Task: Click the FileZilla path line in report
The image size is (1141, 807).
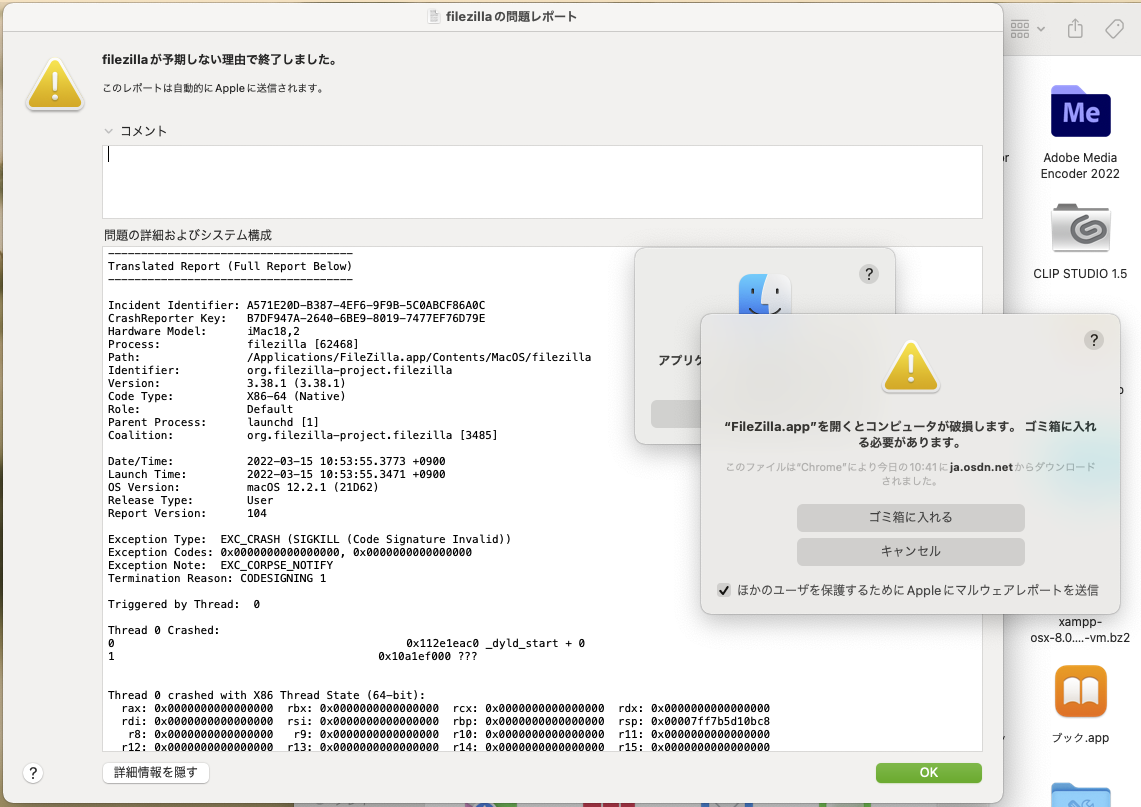Action: pos(349,357)
